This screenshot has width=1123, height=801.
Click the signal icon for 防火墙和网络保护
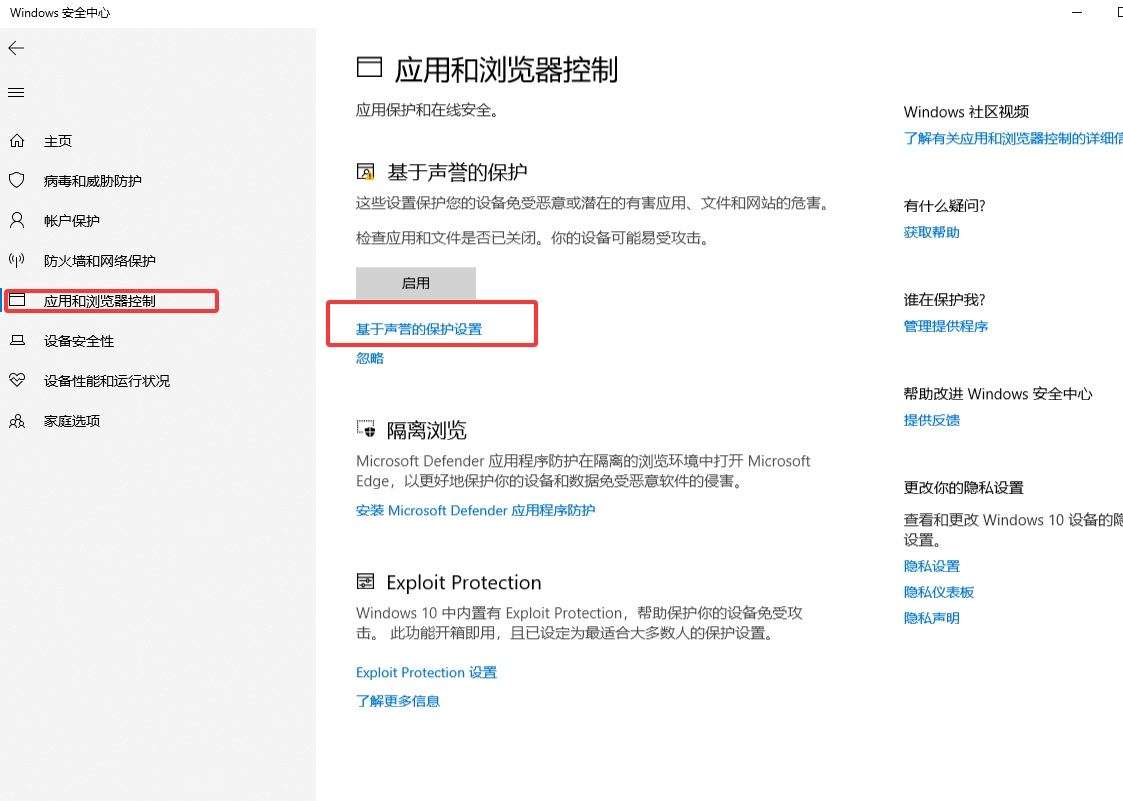(16, 260)
